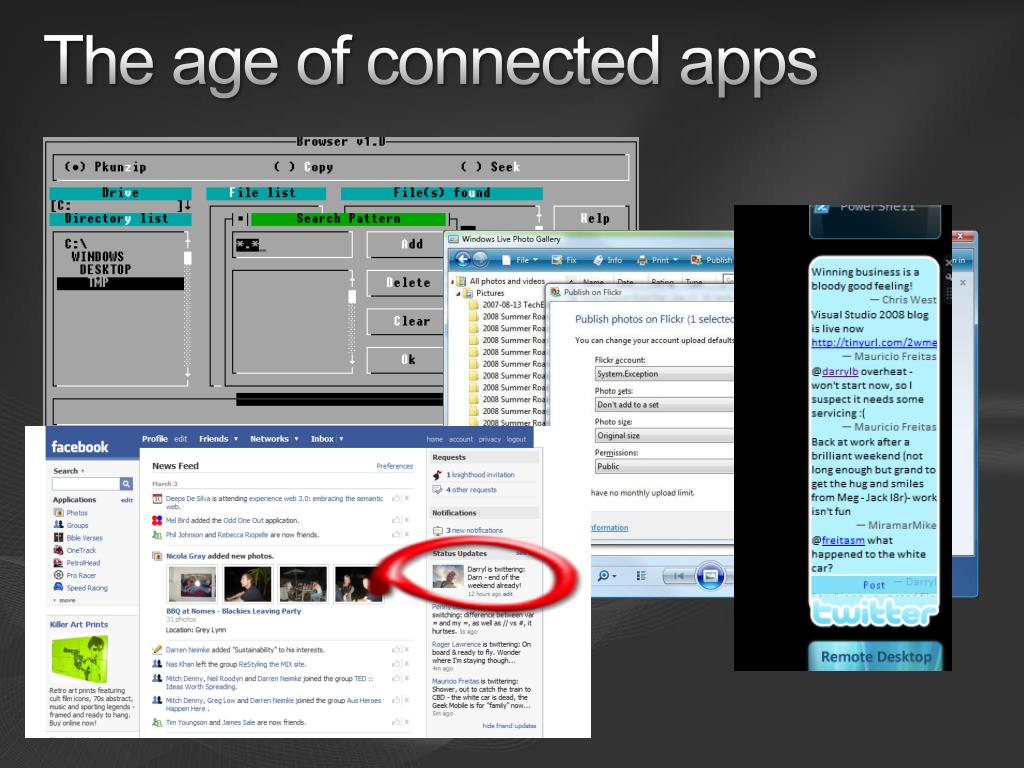Click Publish in Photo Gallery toolbar
The image size is (1024, 768).
click(x=712, y=260)
